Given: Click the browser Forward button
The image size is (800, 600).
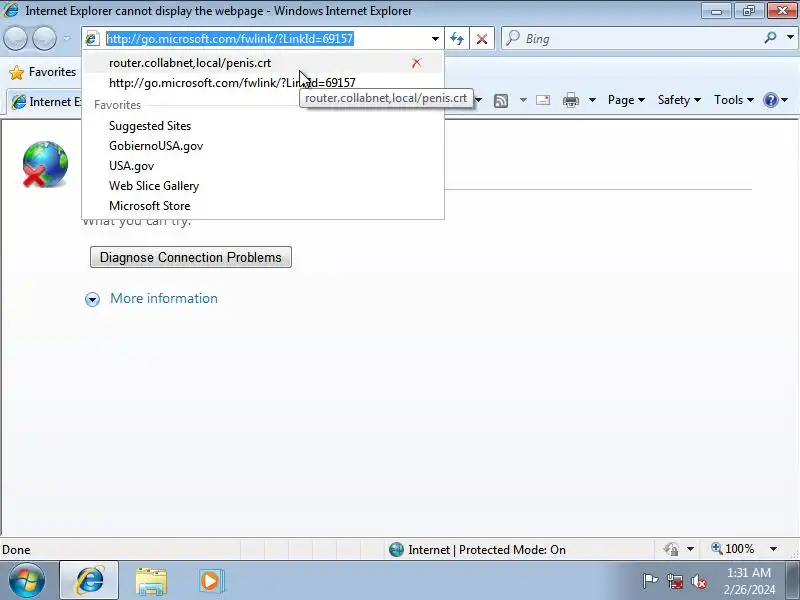Looking at the screenshot, I should (44, 38).
